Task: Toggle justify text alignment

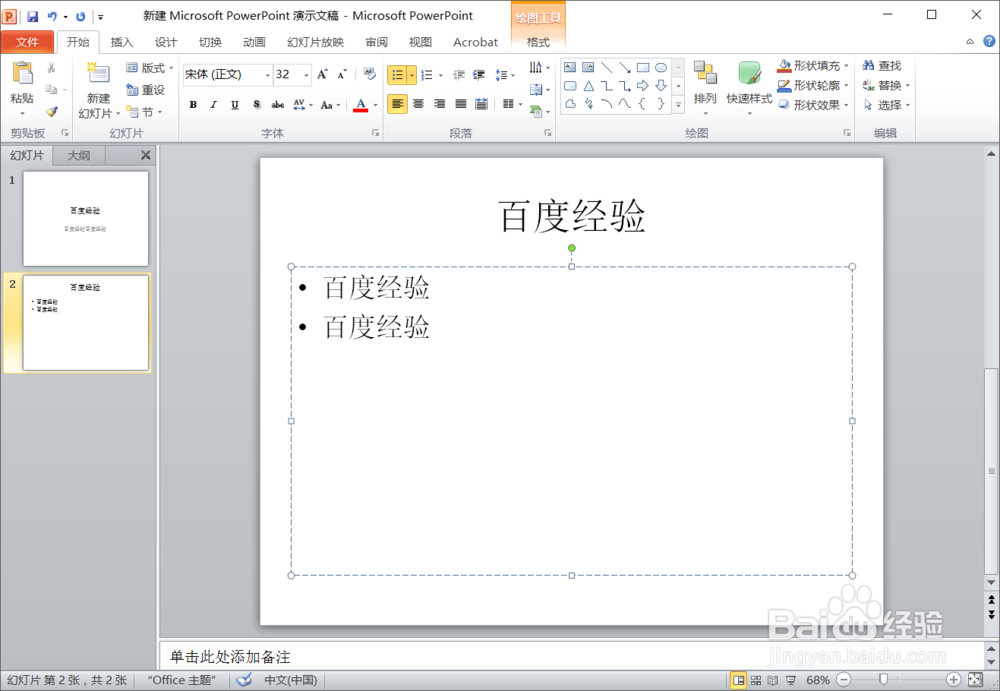Action: 460,104
